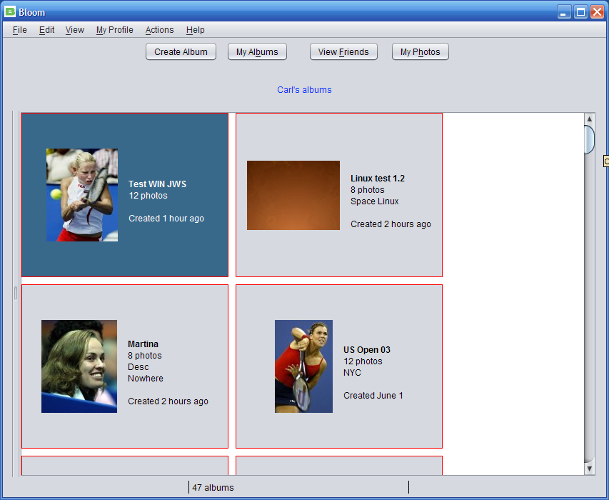This screenshot has width=609, height=500.
Task: Open the File menu
Action: point(20,30)
